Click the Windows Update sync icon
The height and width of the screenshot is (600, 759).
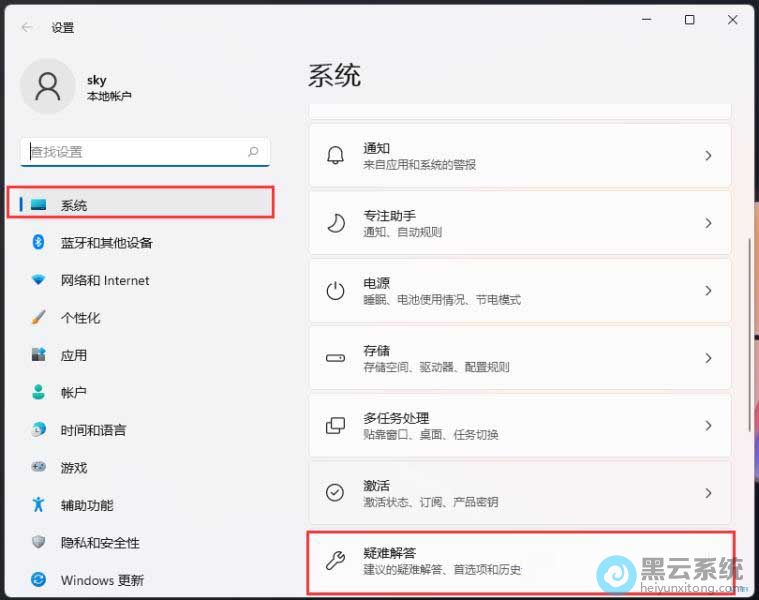click(39, 580)
